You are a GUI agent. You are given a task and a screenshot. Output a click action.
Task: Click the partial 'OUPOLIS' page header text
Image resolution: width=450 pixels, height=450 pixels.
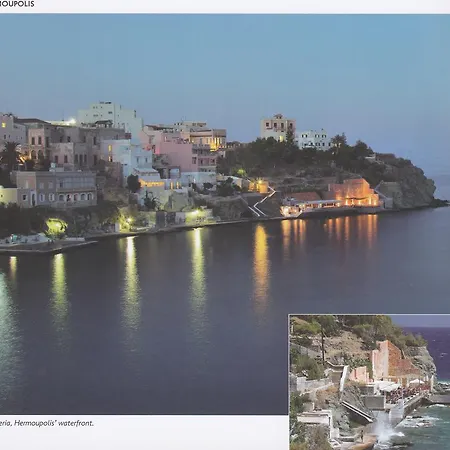click(x=17, y=4)
